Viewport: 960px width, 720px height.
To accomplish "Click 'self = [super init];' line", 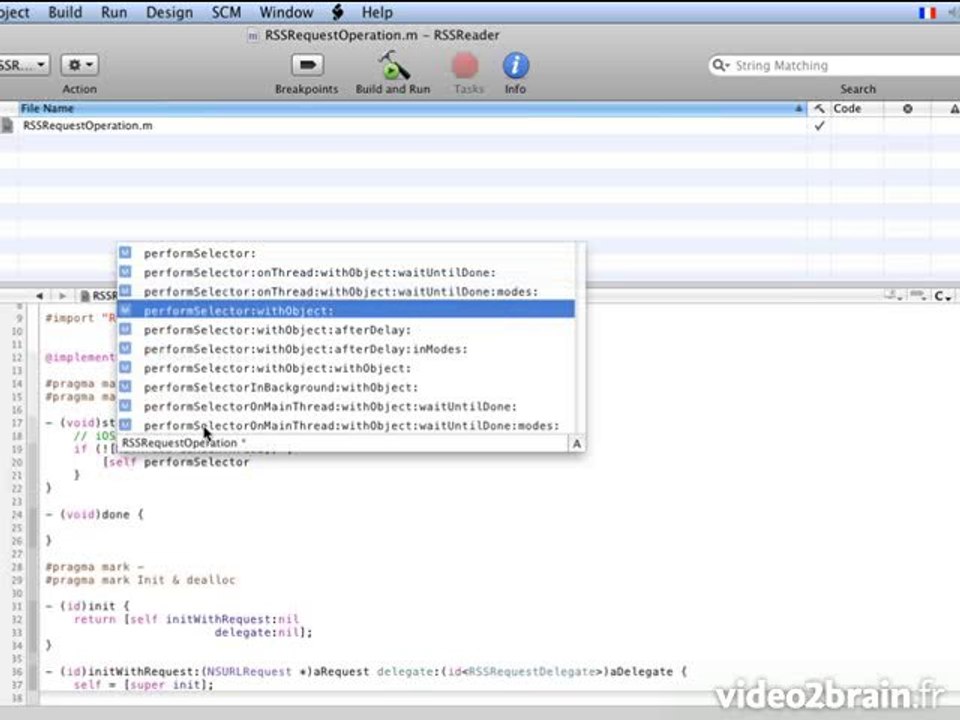I will pyautogui.click(x=143, y=684).
